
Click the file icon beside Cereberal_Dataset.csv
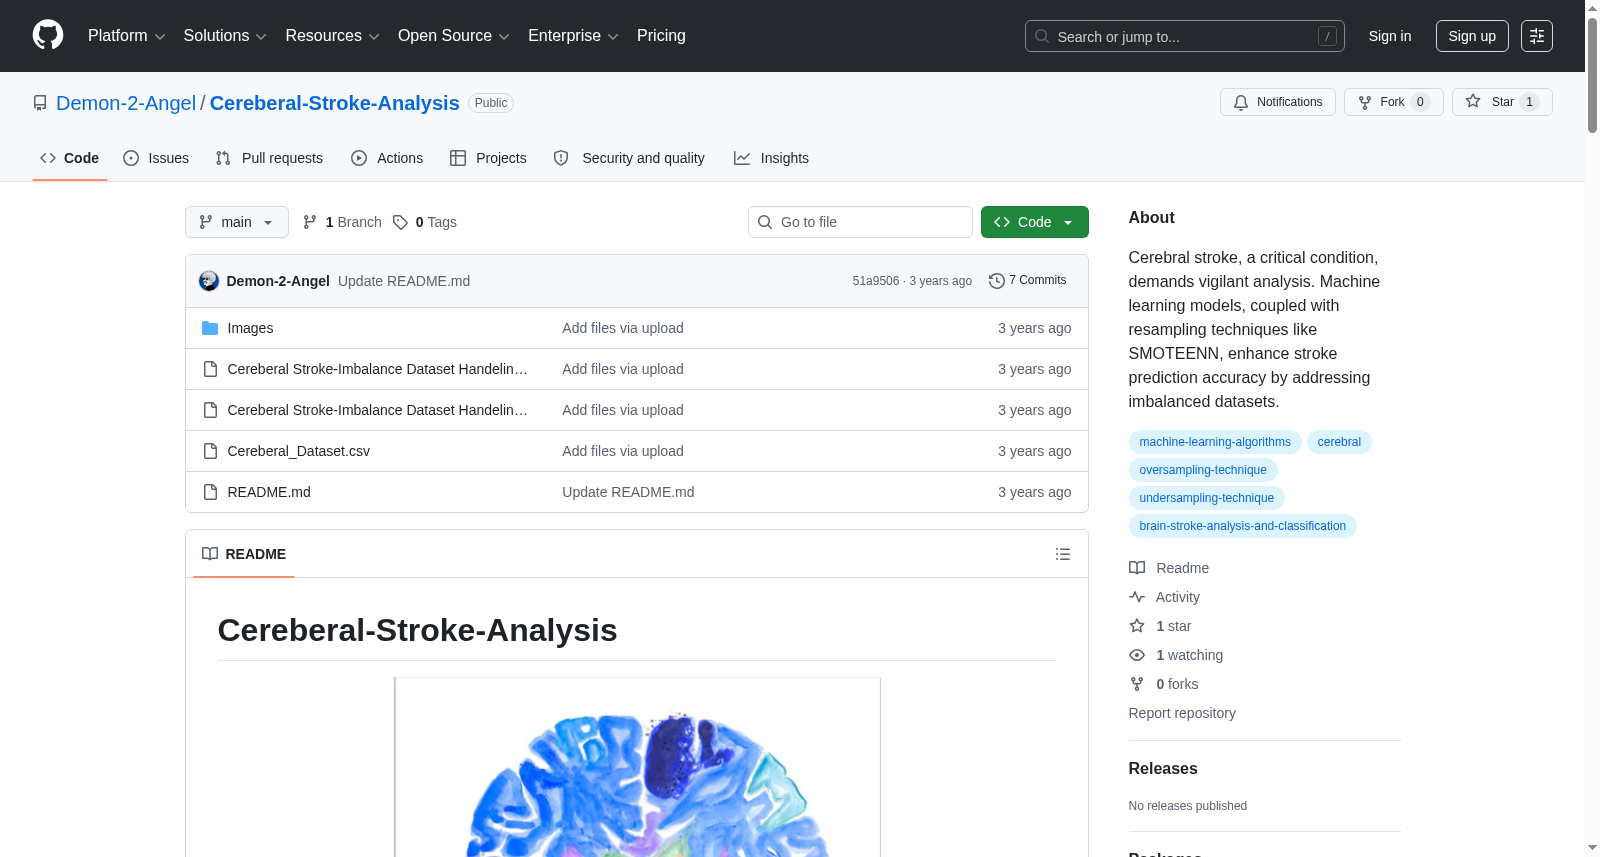[x=210, y=451]
